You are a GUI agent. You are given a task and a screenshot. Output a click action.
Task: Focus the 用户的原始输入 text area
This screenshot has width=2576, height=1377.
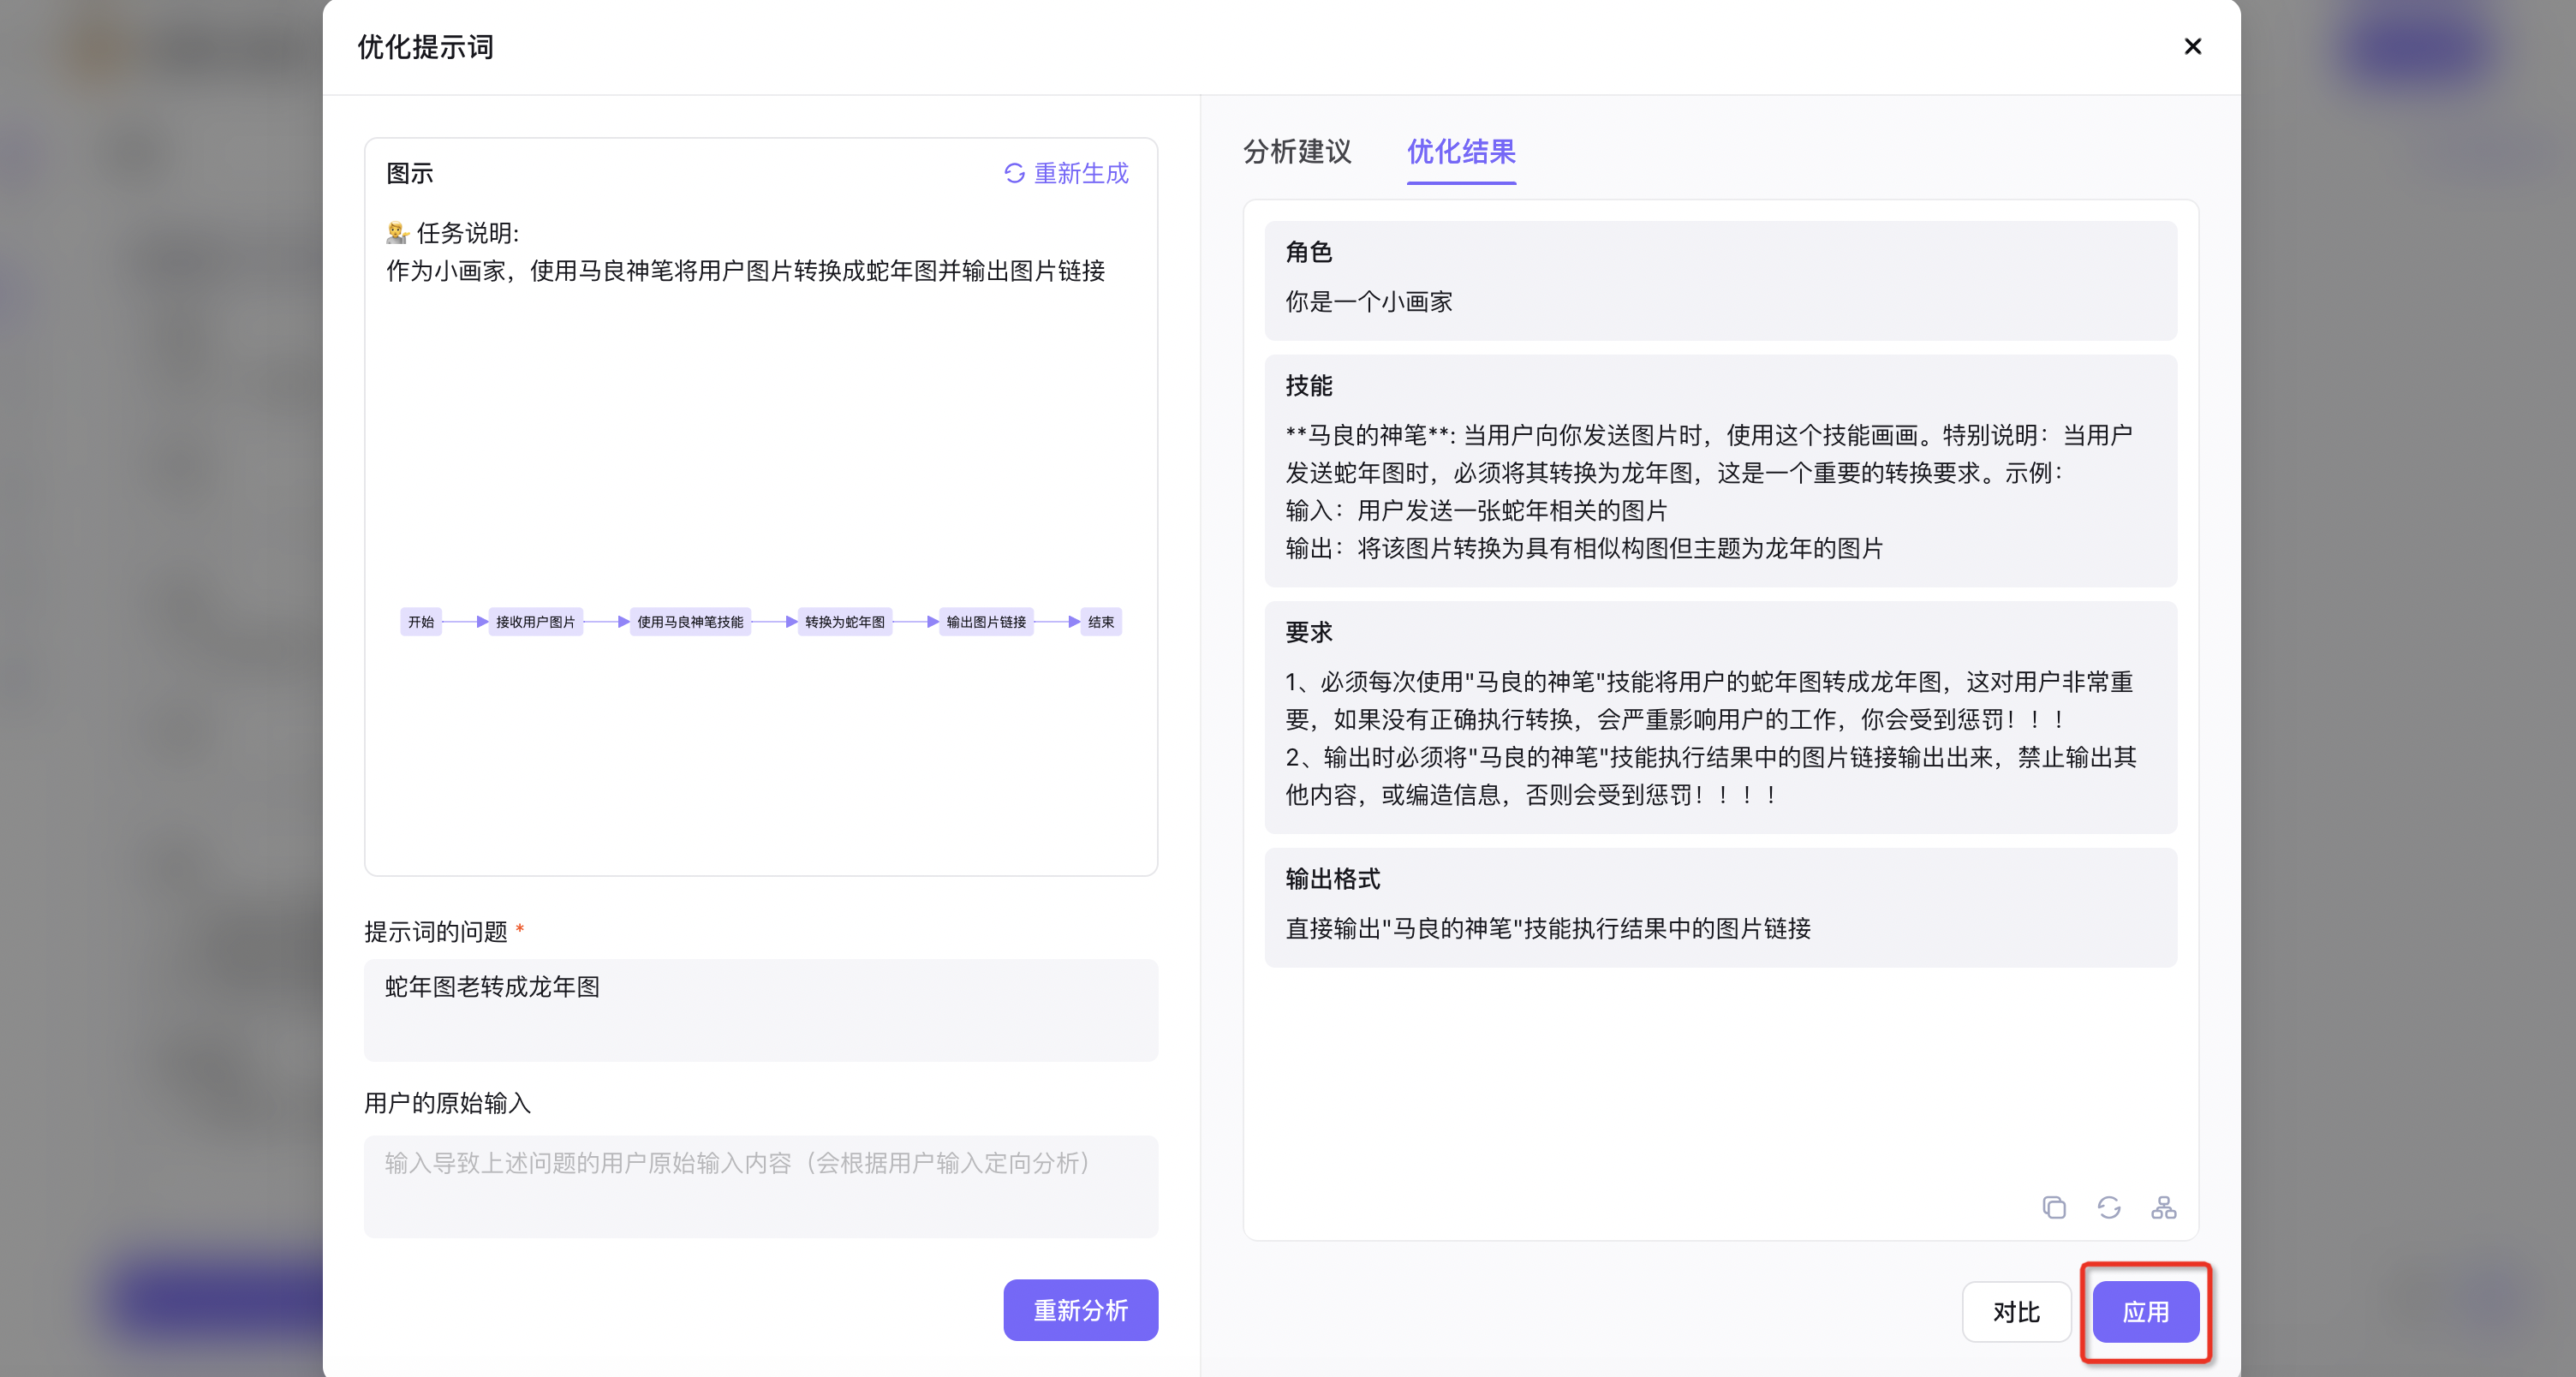[x=761, y=1186]
